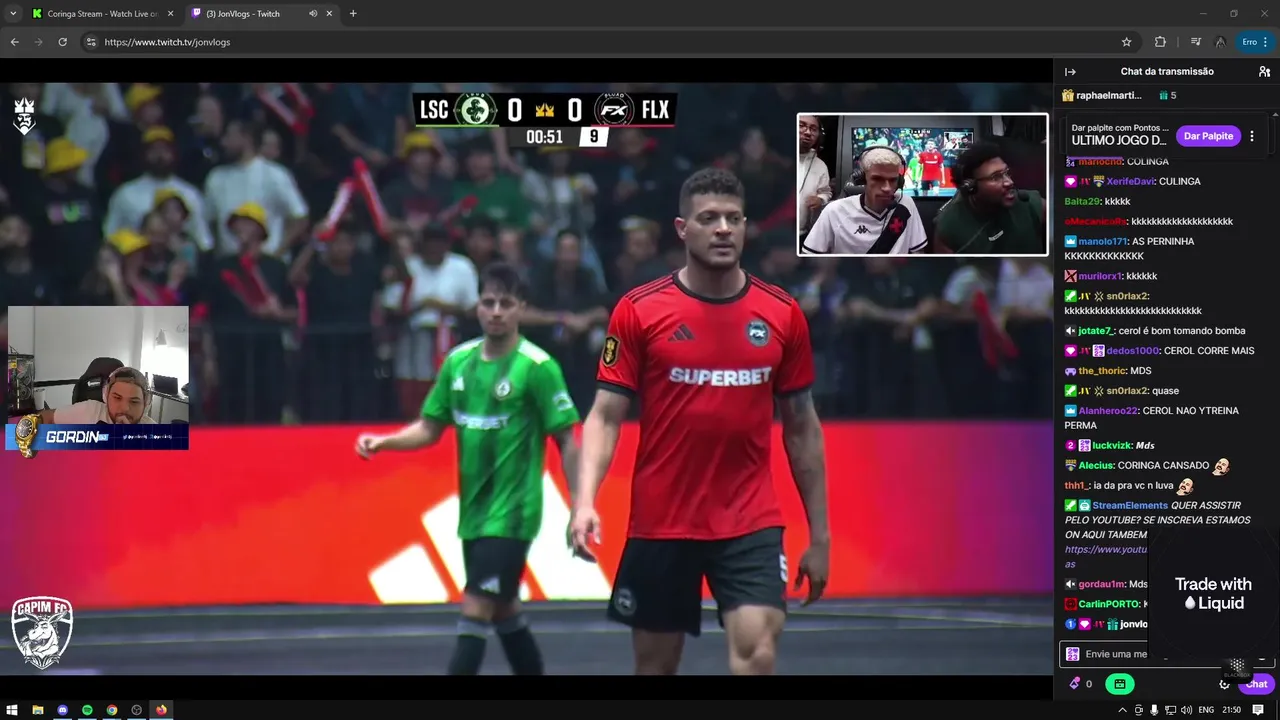Open browser profile avatar
Image resolution: width=1280 pixels, height=720 pixels.
tap(1220, 42)
